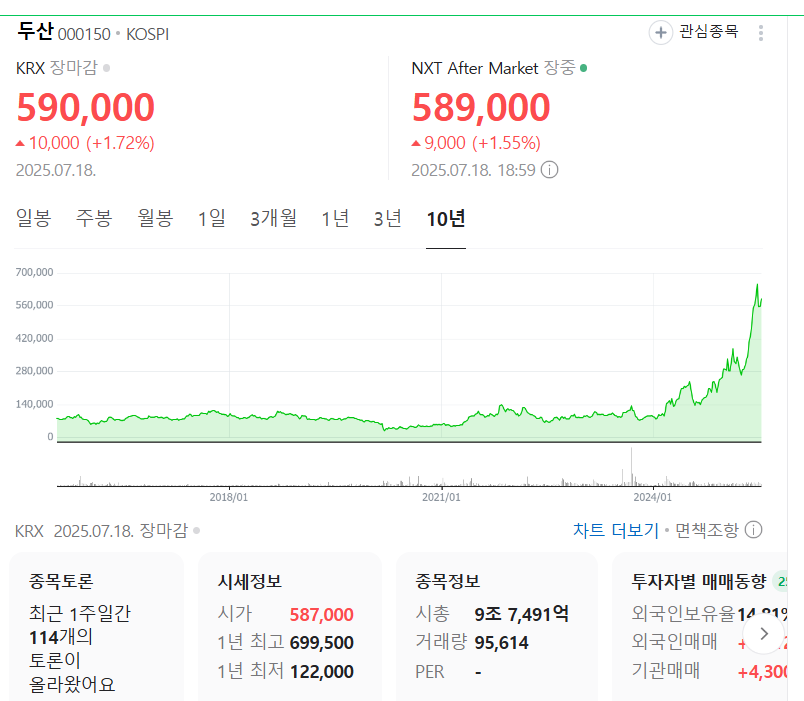Click info icon beside NXT After Market time
This screenshot has height=701, width=804.
click(x=550, y=170)
